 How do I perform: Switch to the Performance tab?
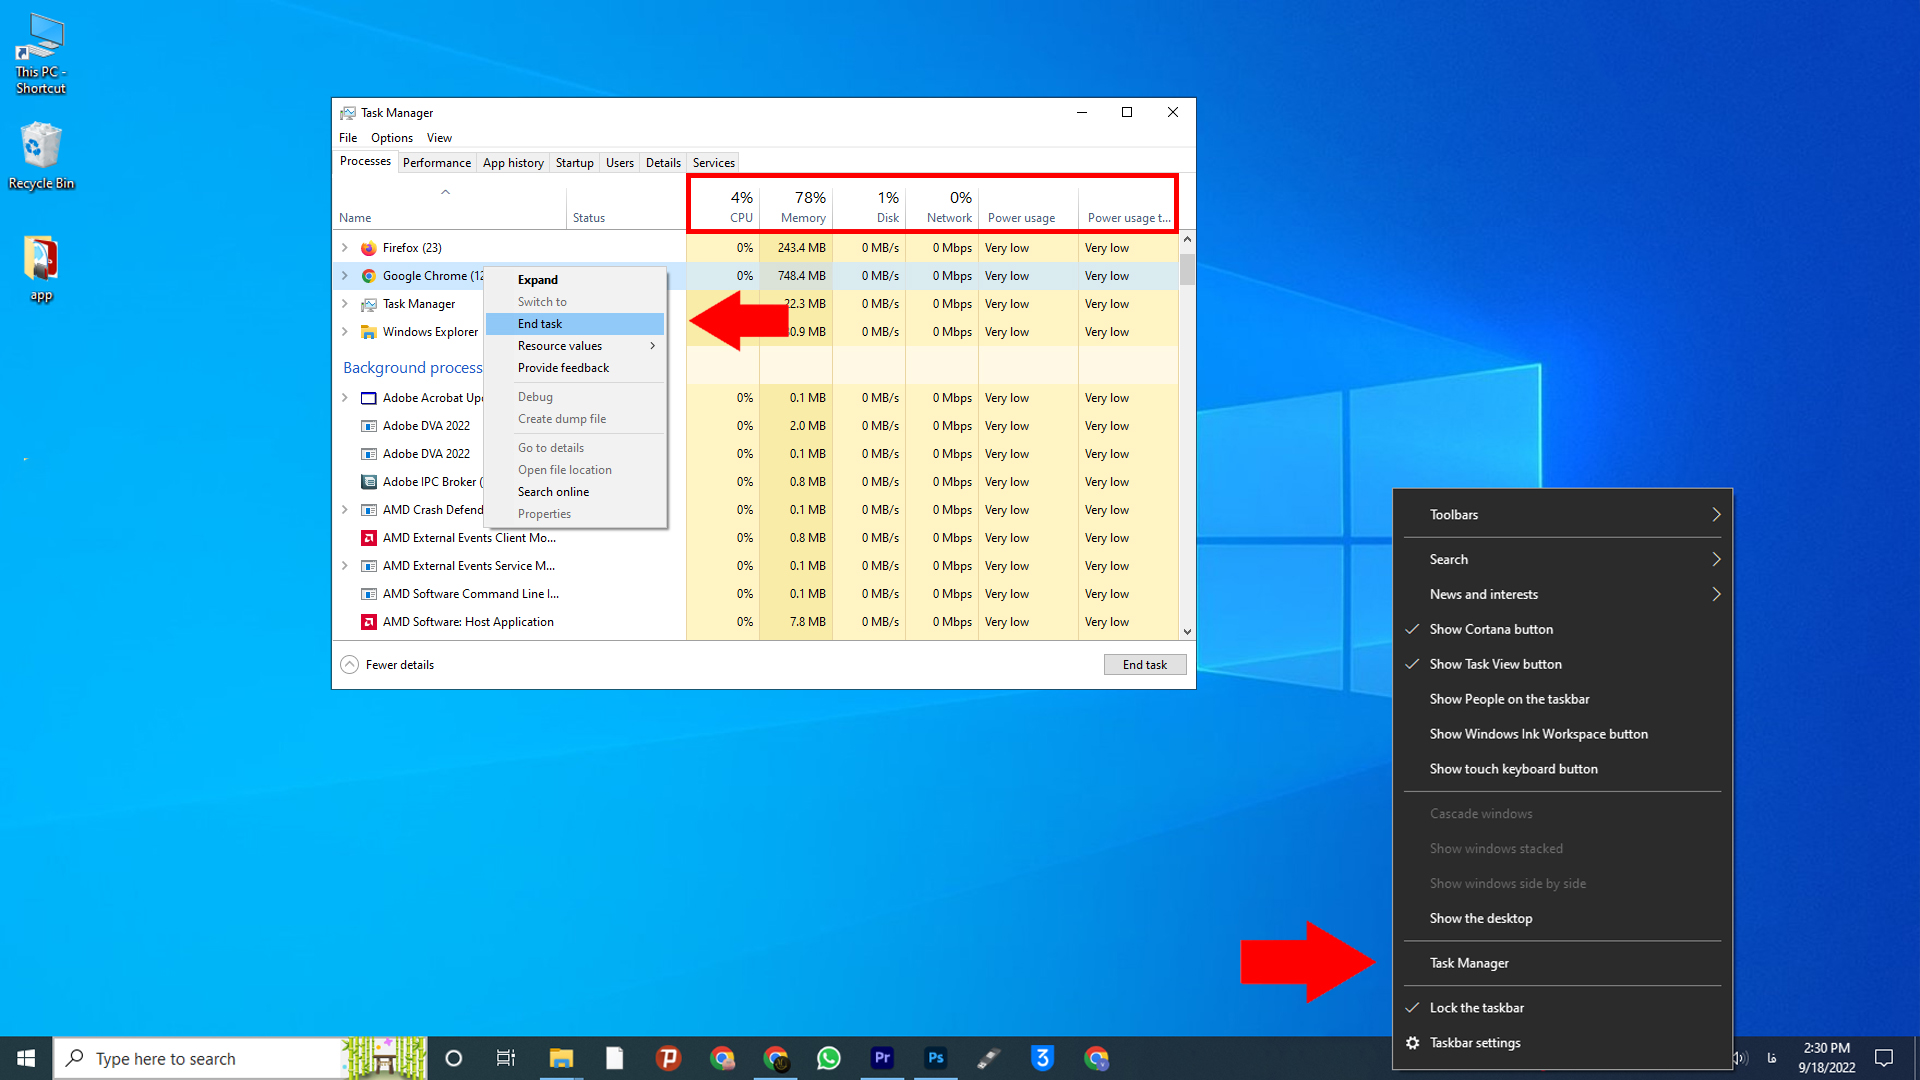pyautogui.click(x=437, y=163)
